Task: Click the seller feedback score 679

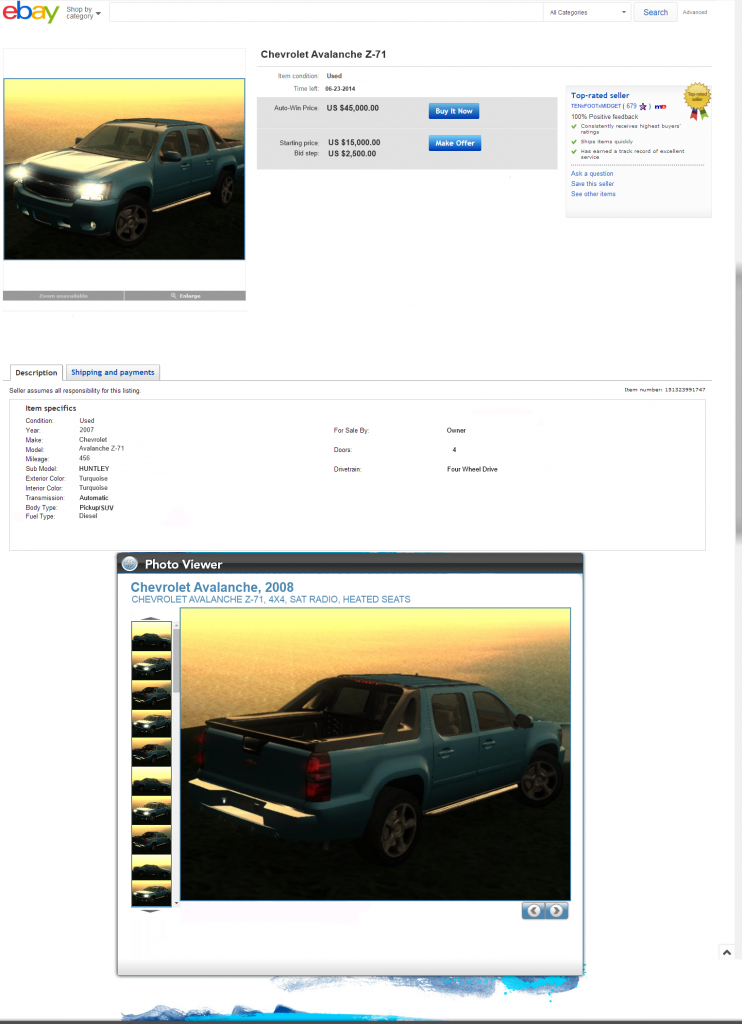Action: [x=631, y=106]
